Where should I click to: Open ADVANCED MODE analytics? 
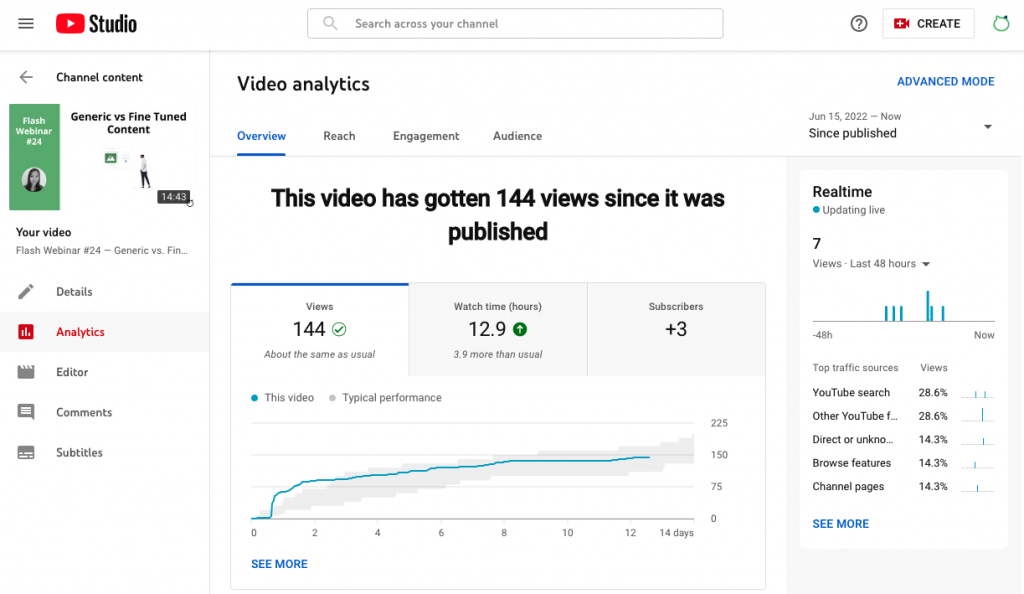pos(945,81)
